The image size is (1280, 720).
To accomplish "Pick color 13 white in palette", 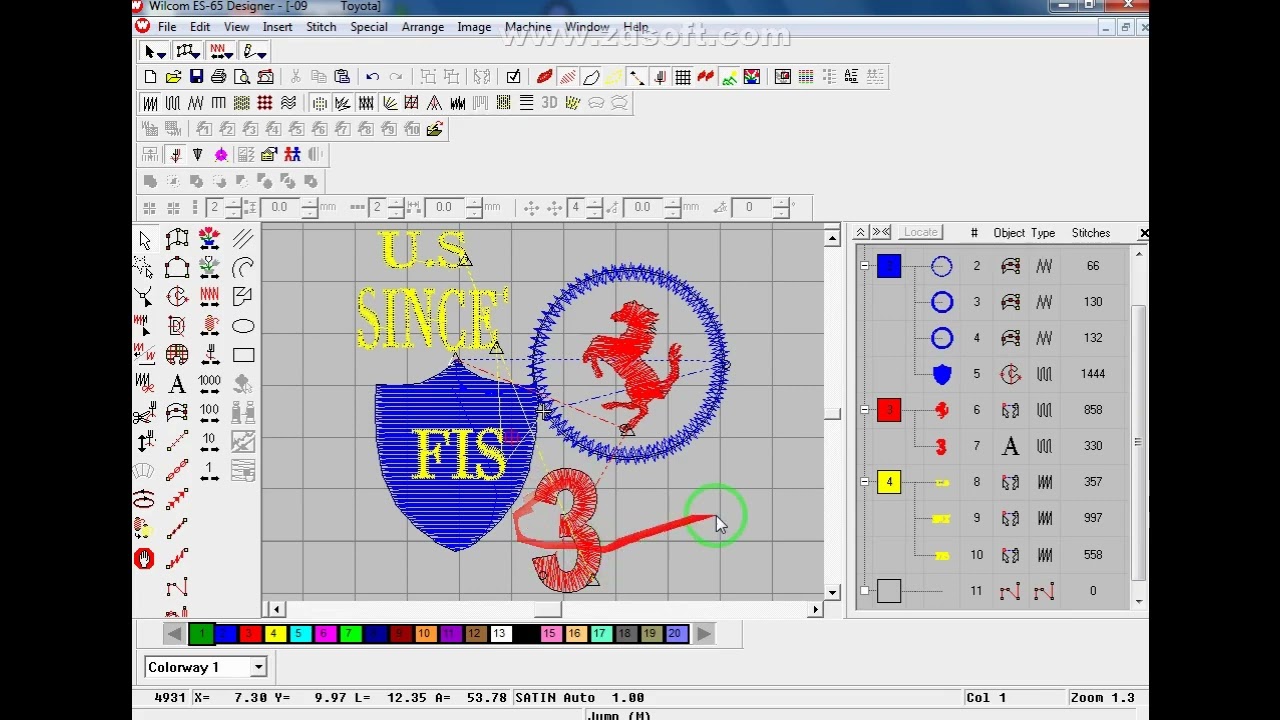I will click(x=499, y=633).
